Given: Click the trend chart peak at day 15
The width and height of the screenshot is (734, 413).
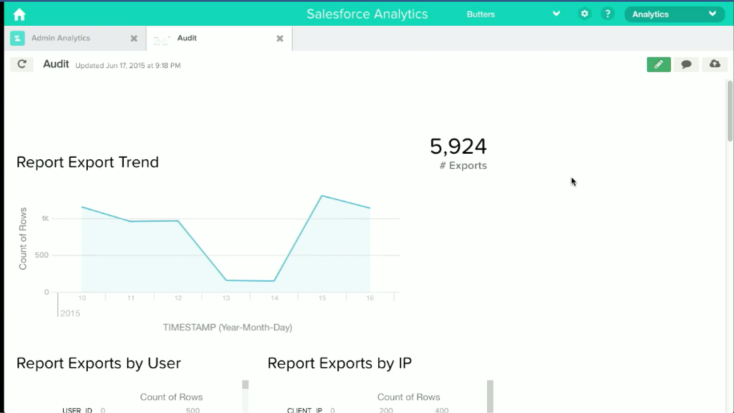Looking at the screenshot, I should [x=322, y=196].
